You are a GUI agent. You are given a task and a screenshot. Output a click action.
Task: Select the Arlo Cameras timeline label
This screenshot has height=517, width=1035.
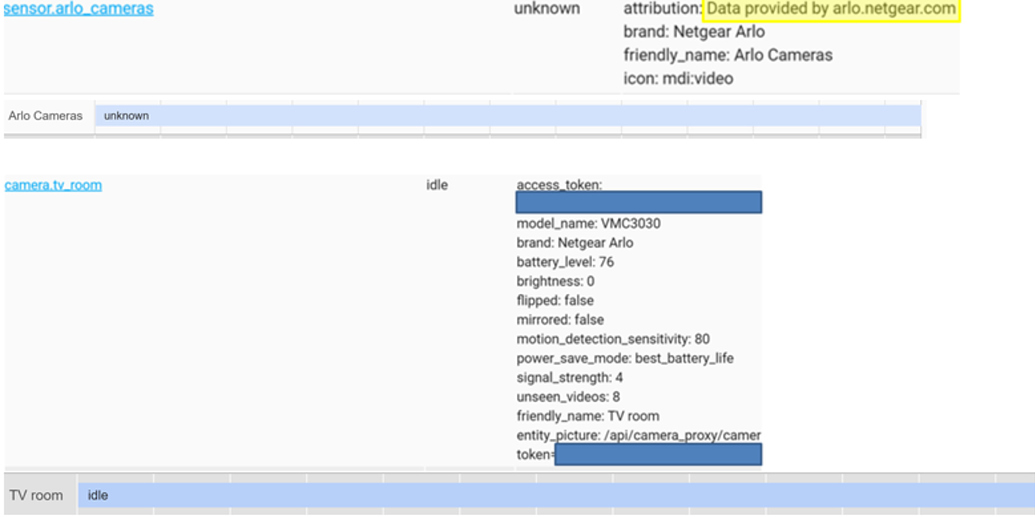coord(46,116)
